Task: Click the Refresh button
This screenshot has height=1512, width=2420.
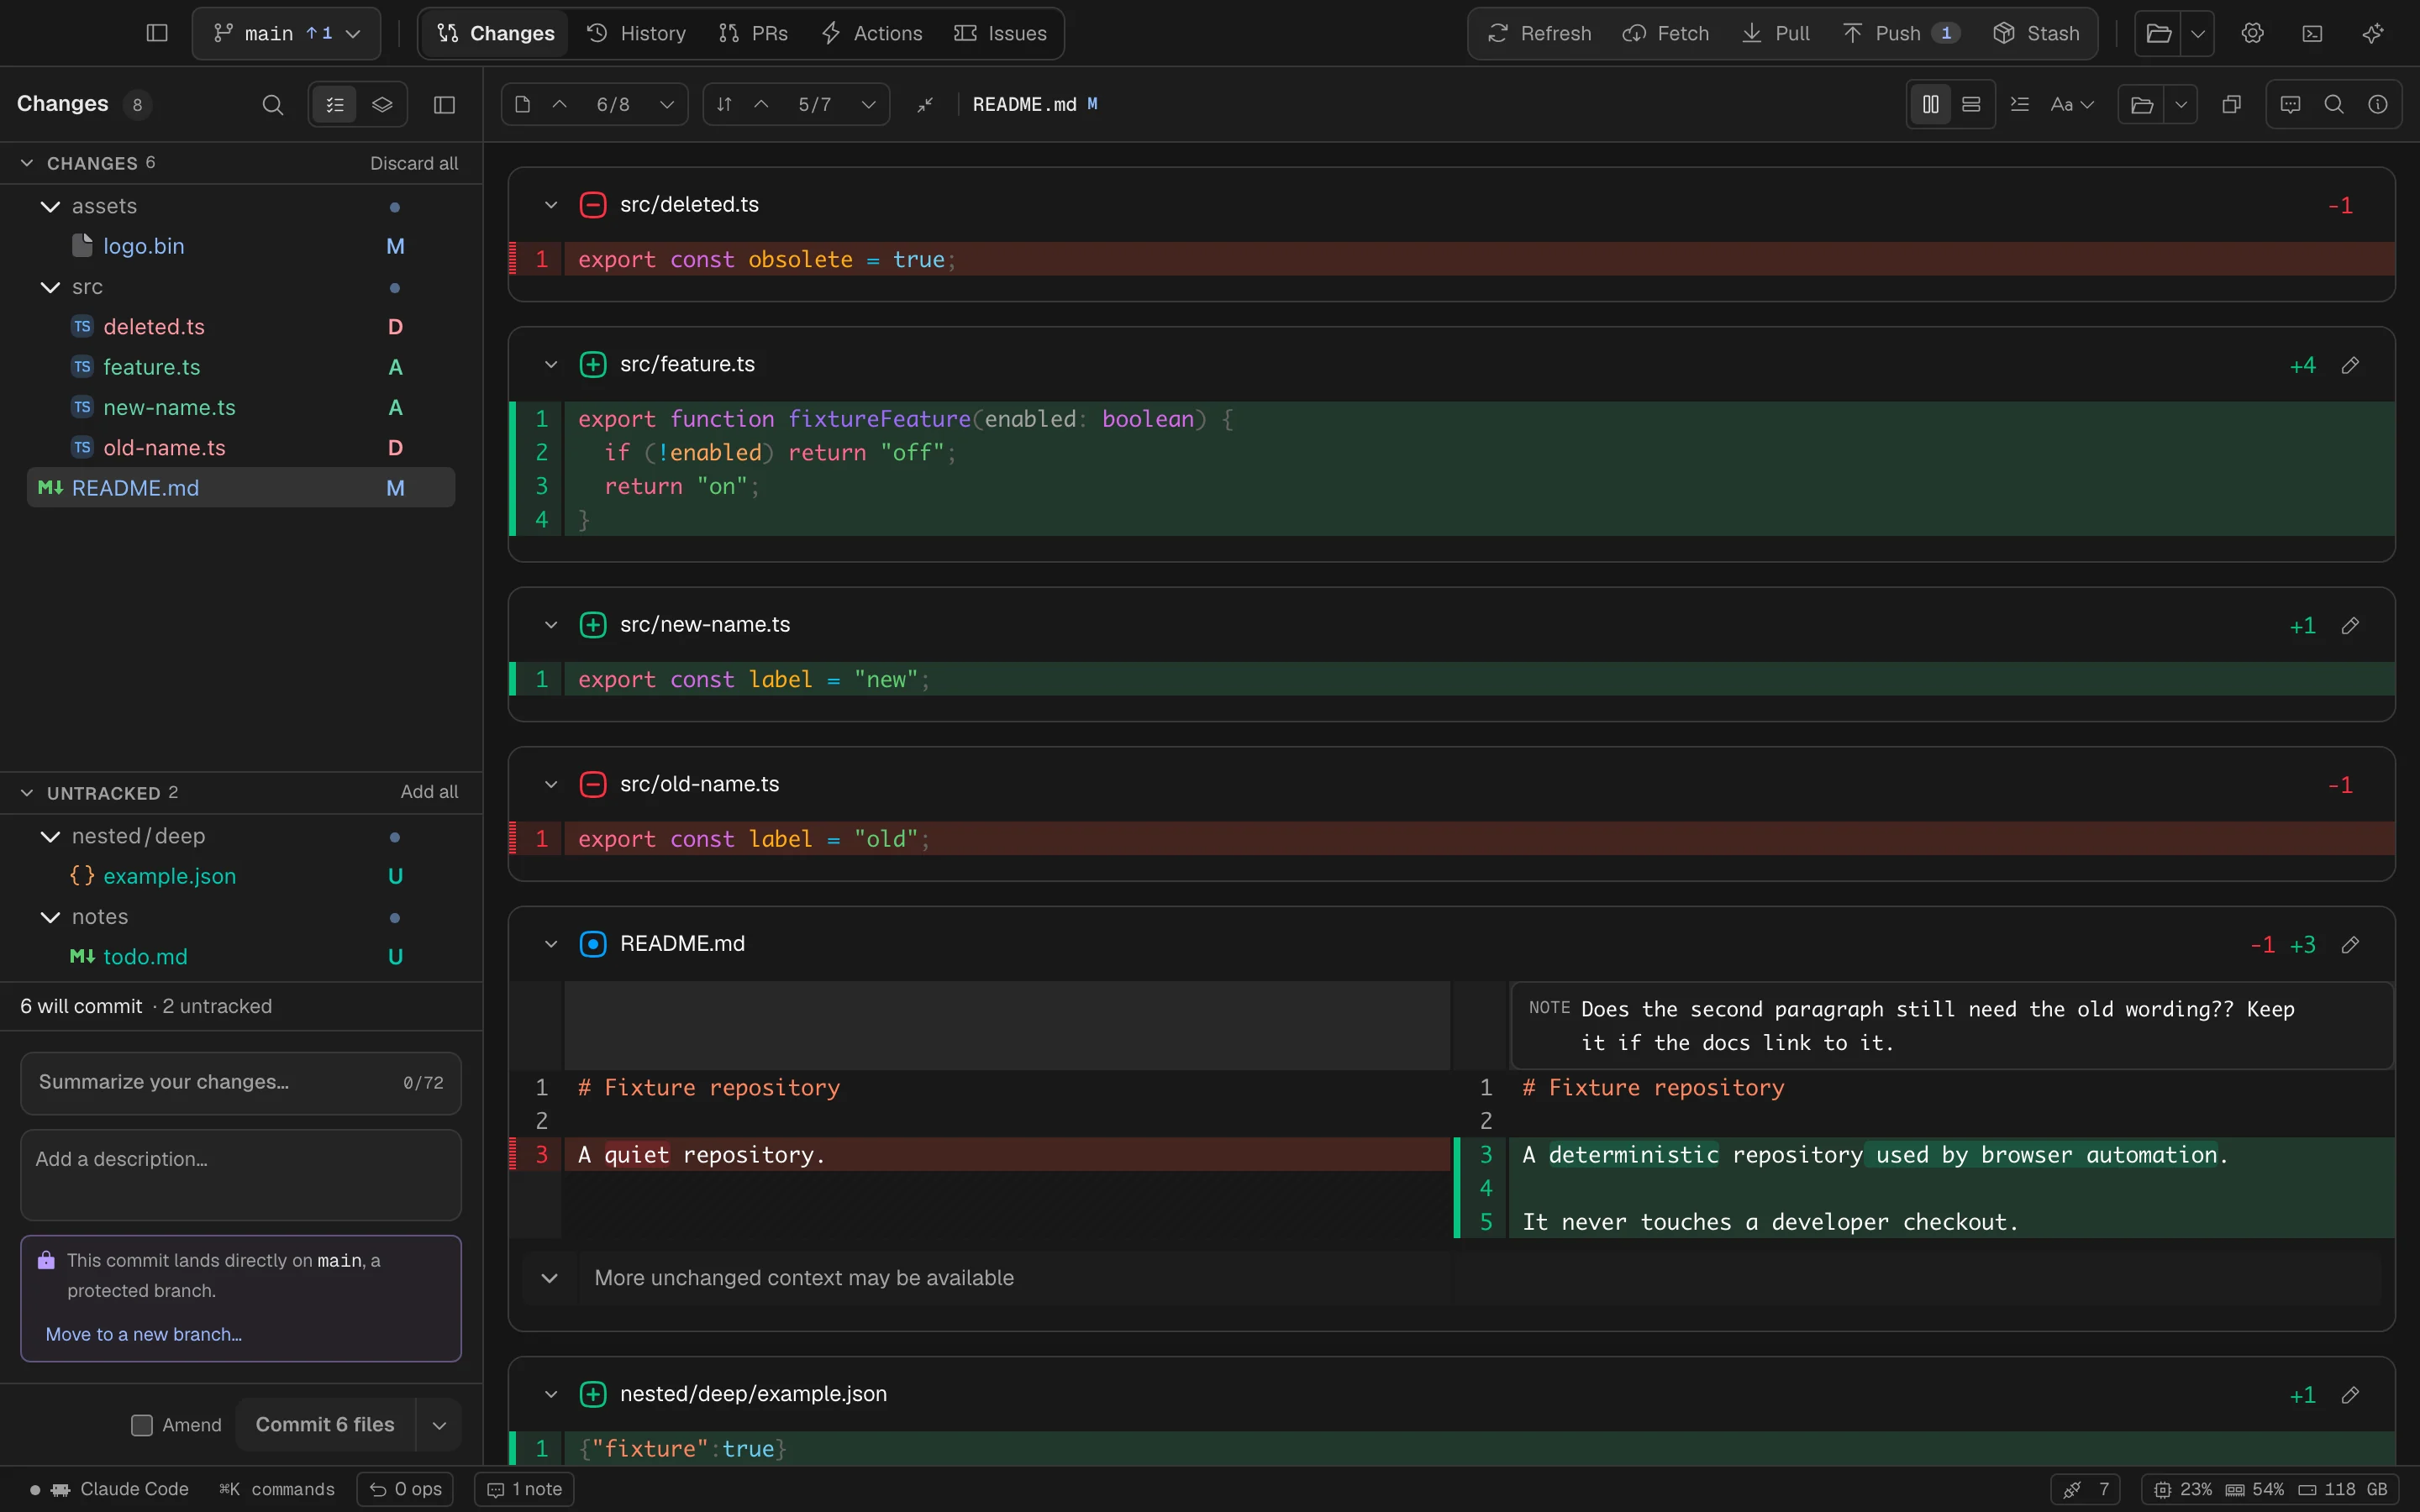Action: tap(1539, 33)
